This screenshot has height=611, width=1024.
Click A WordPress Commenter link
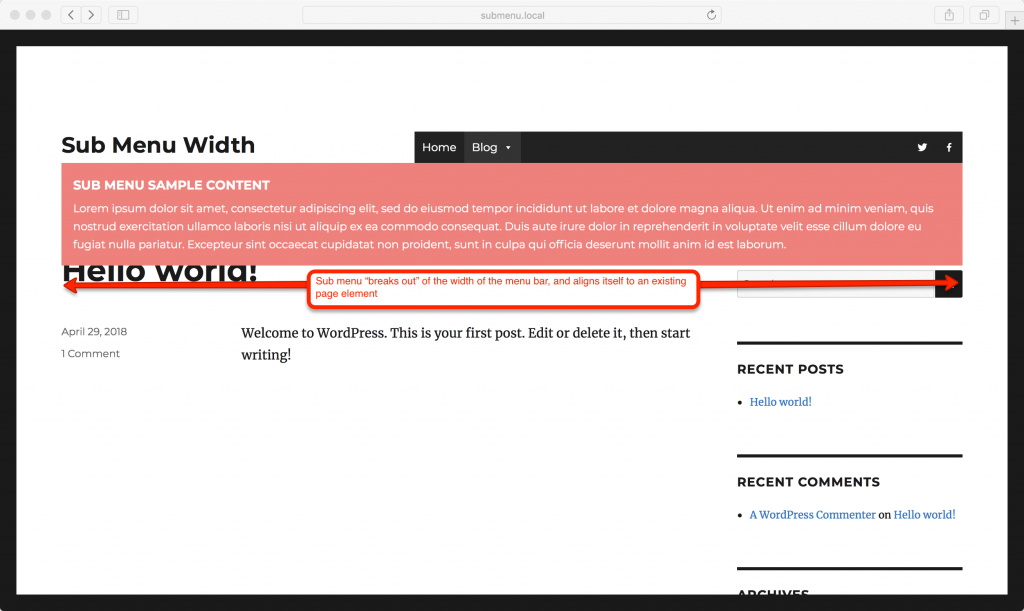coord(812,514)
